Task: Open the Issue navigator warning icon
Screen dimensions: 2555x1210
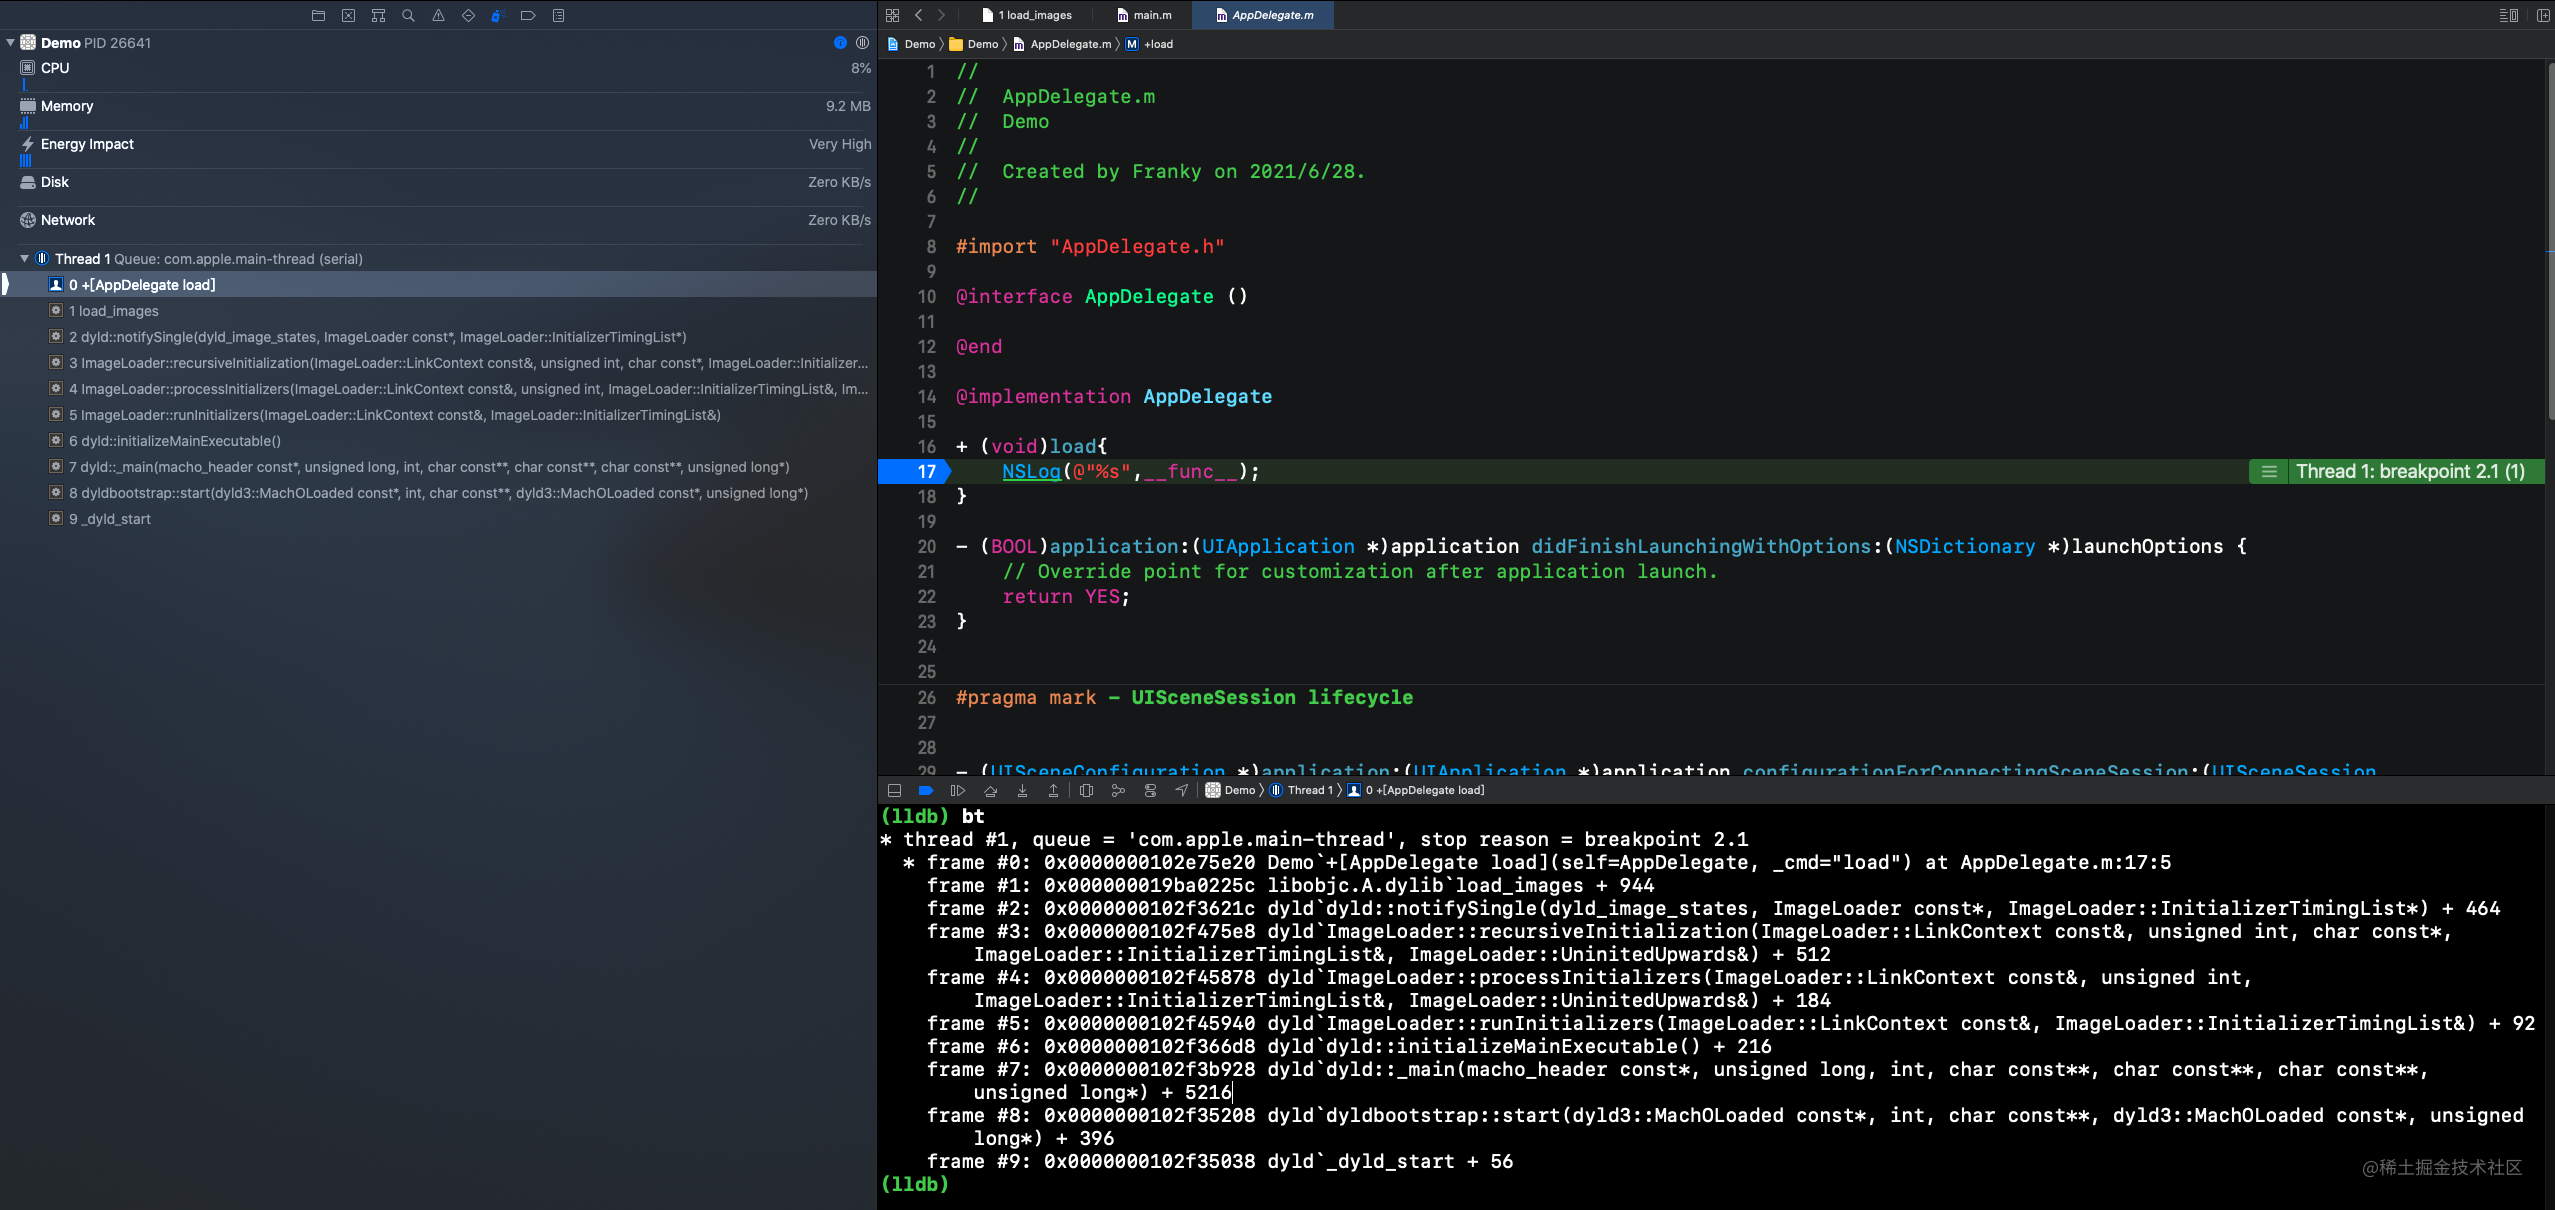Action: [x=438, y=15]
